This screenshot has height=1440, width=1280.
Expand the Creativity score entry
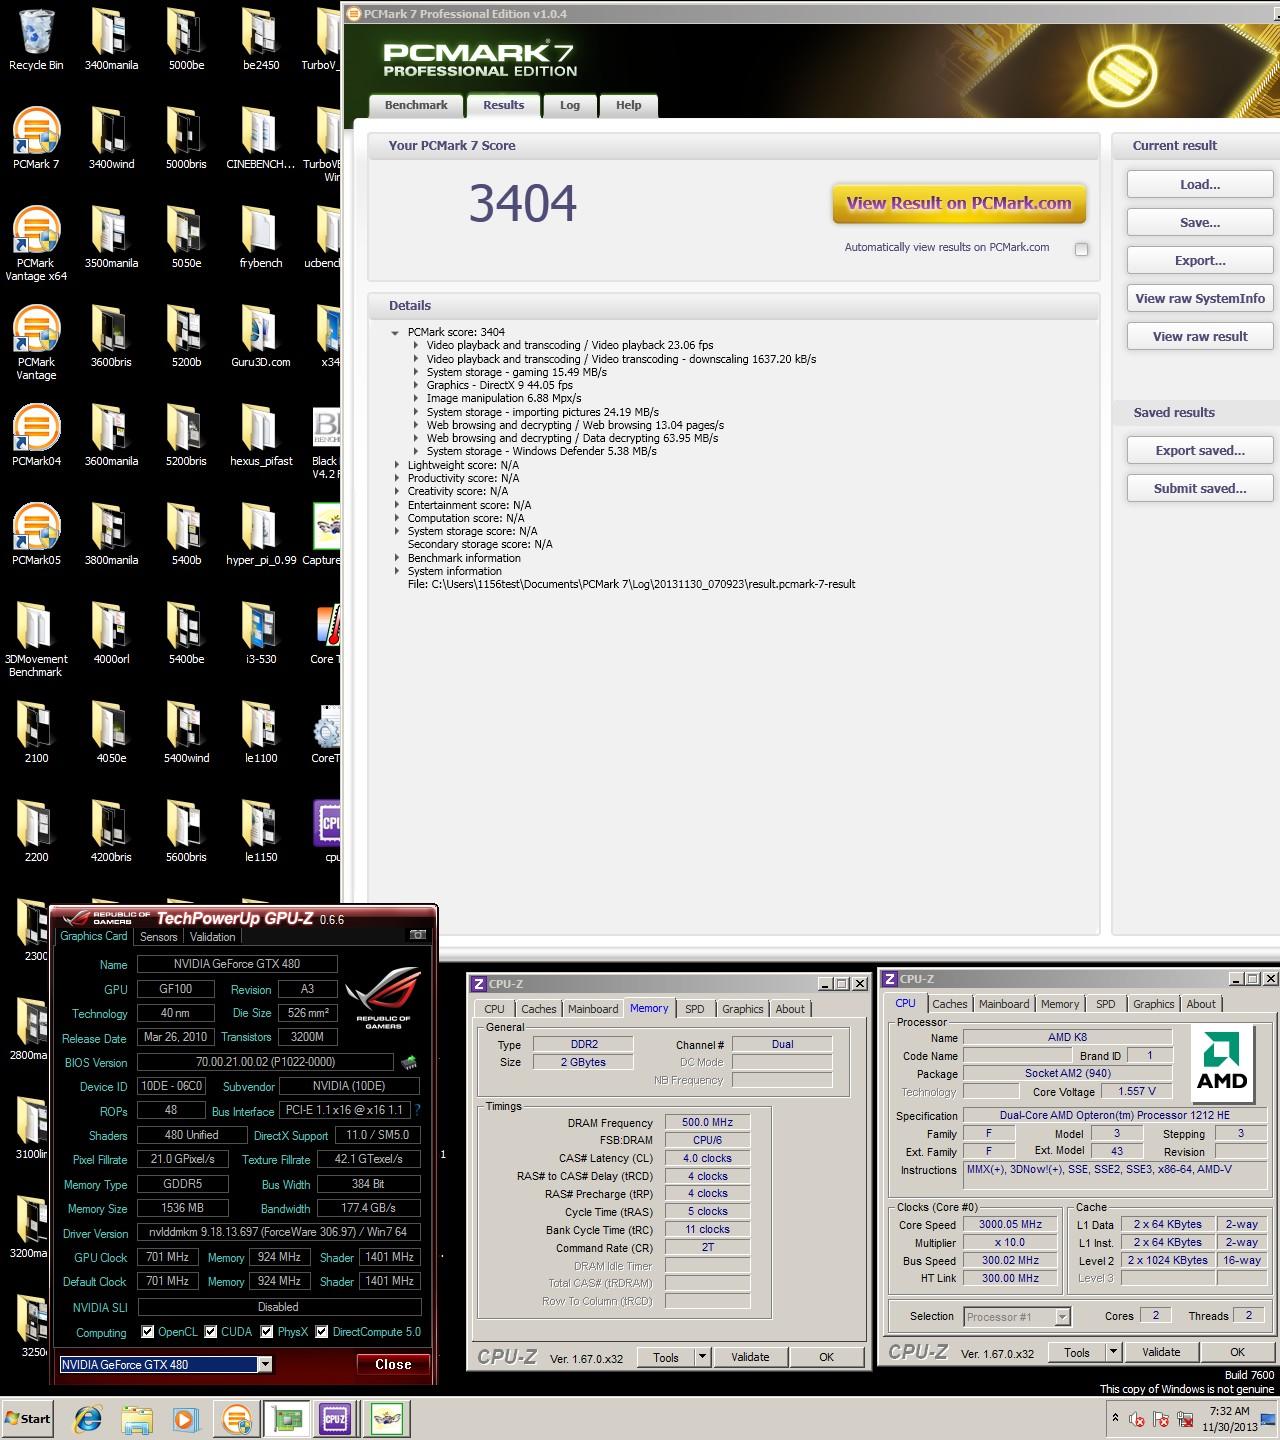[397, 491]
